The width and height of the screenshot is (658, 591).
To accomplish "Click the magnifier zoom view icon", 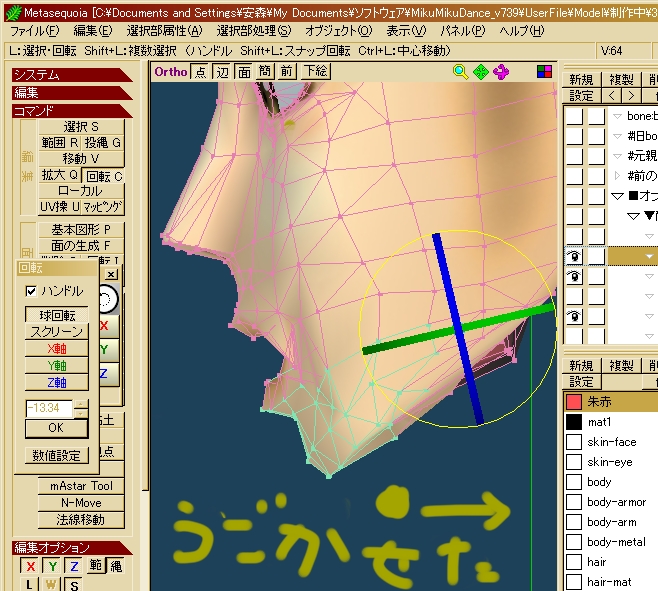I will click(x=460, y=72).
